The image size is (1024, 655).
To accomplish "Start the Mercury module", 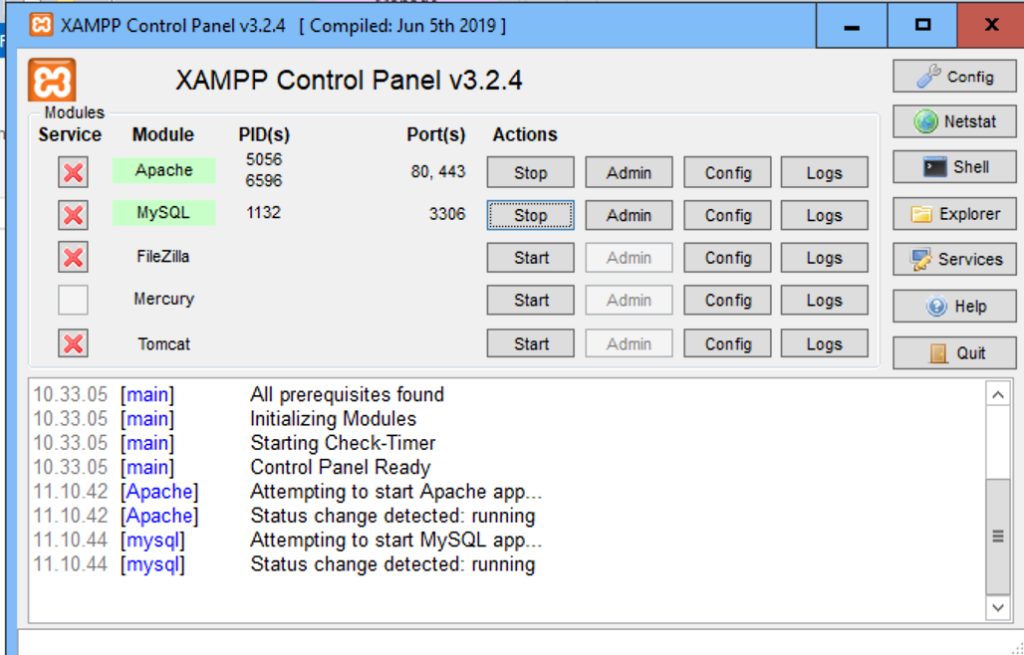I will (x=530, y=300).
